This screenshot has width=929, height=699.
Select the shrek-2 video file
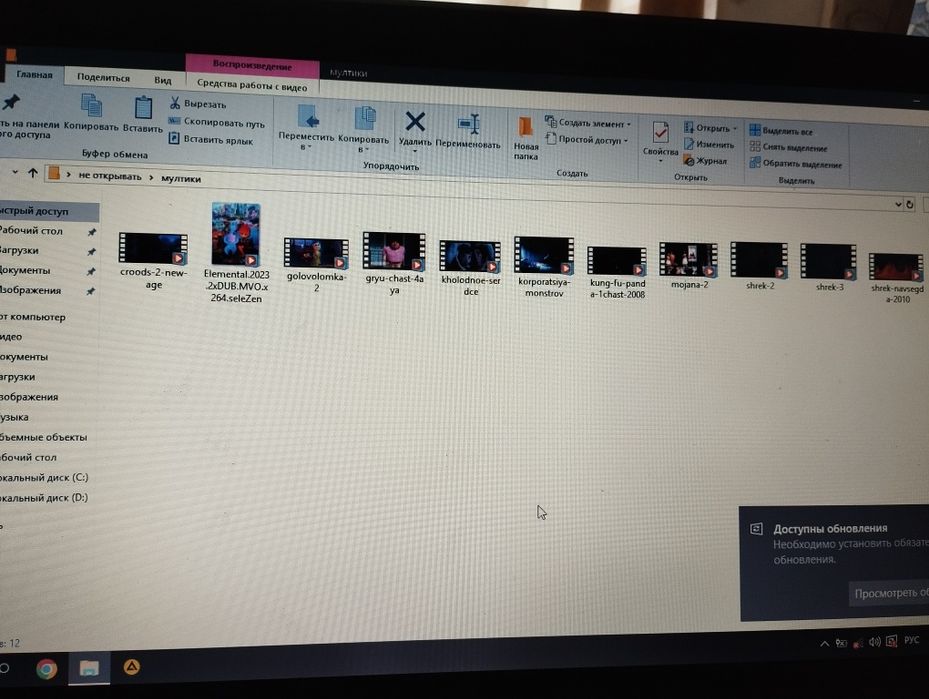(759, 266)
